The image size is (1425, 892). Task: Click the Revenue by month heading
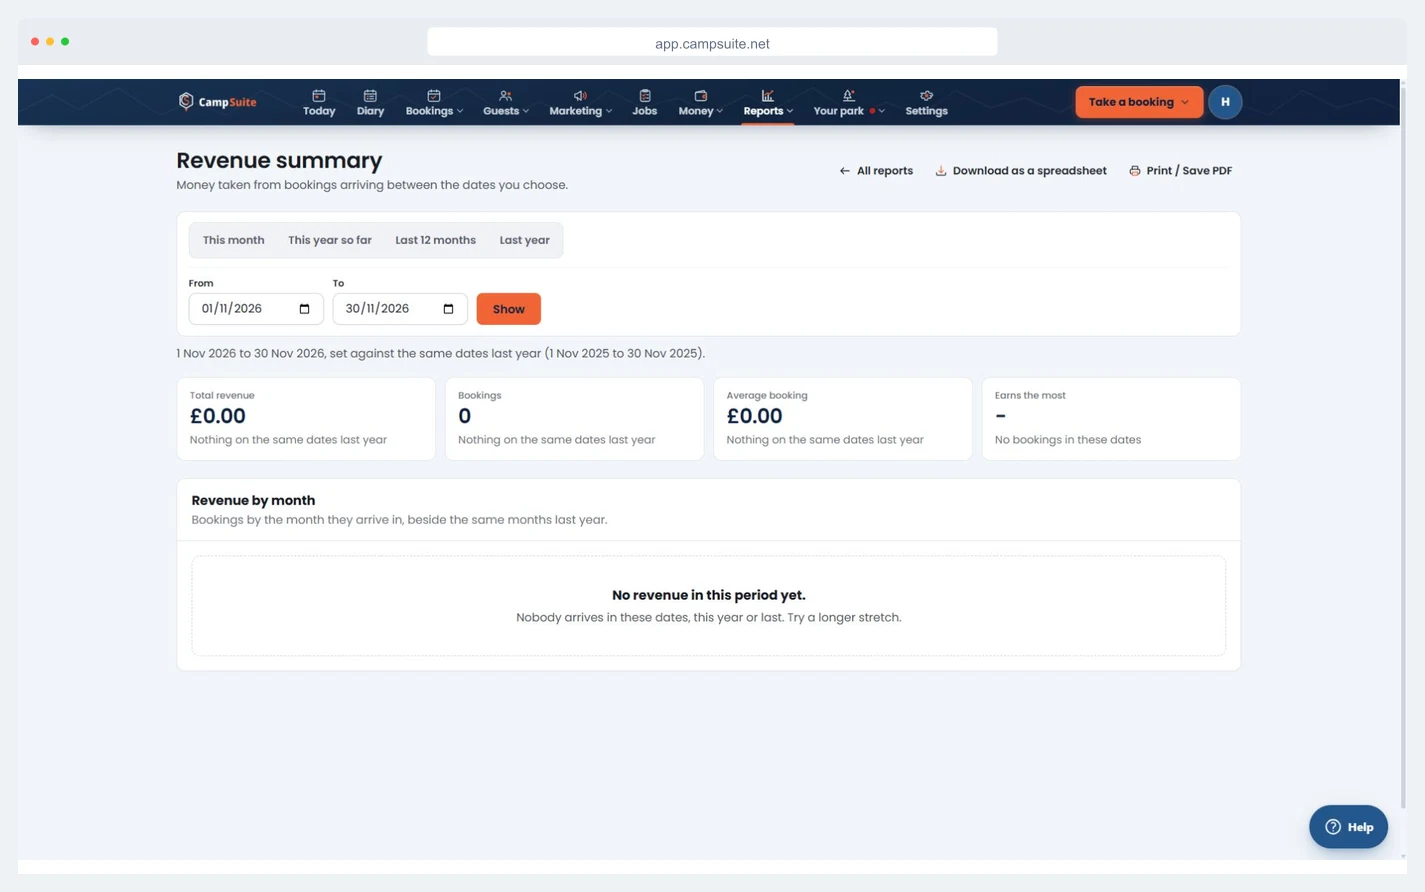253,500
